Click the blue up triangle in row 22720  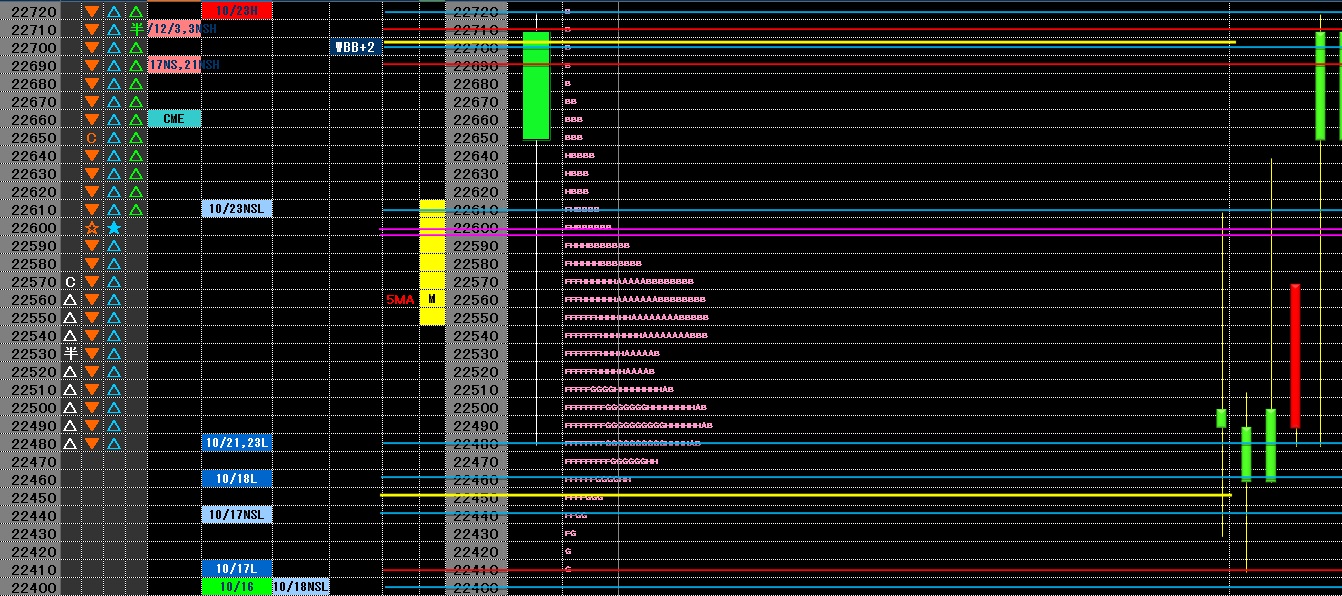click(114, 12)
